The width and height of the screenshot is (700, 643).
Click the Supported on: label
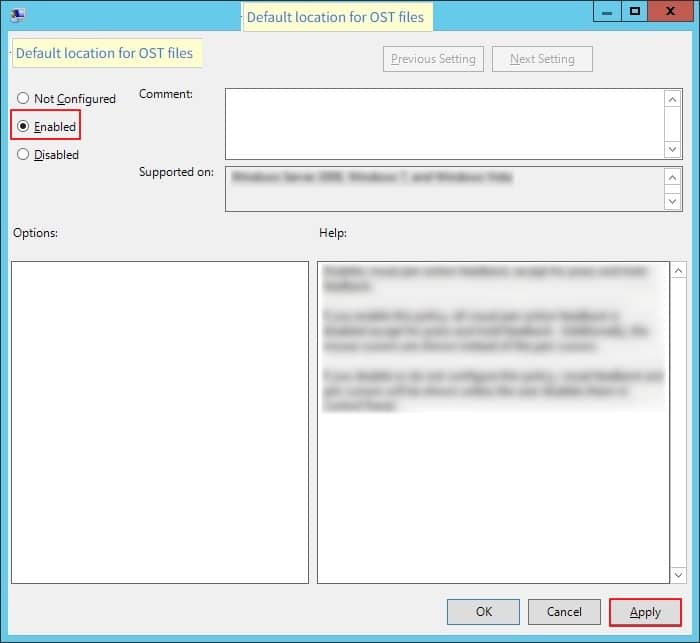click(x=176, y=172)
